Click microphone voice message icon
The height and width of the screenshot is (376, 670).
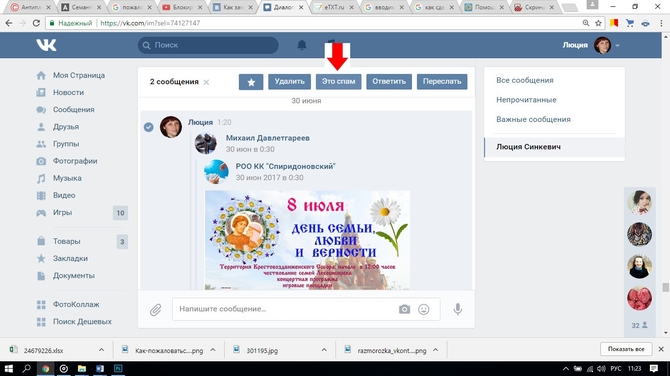(458, 309)
